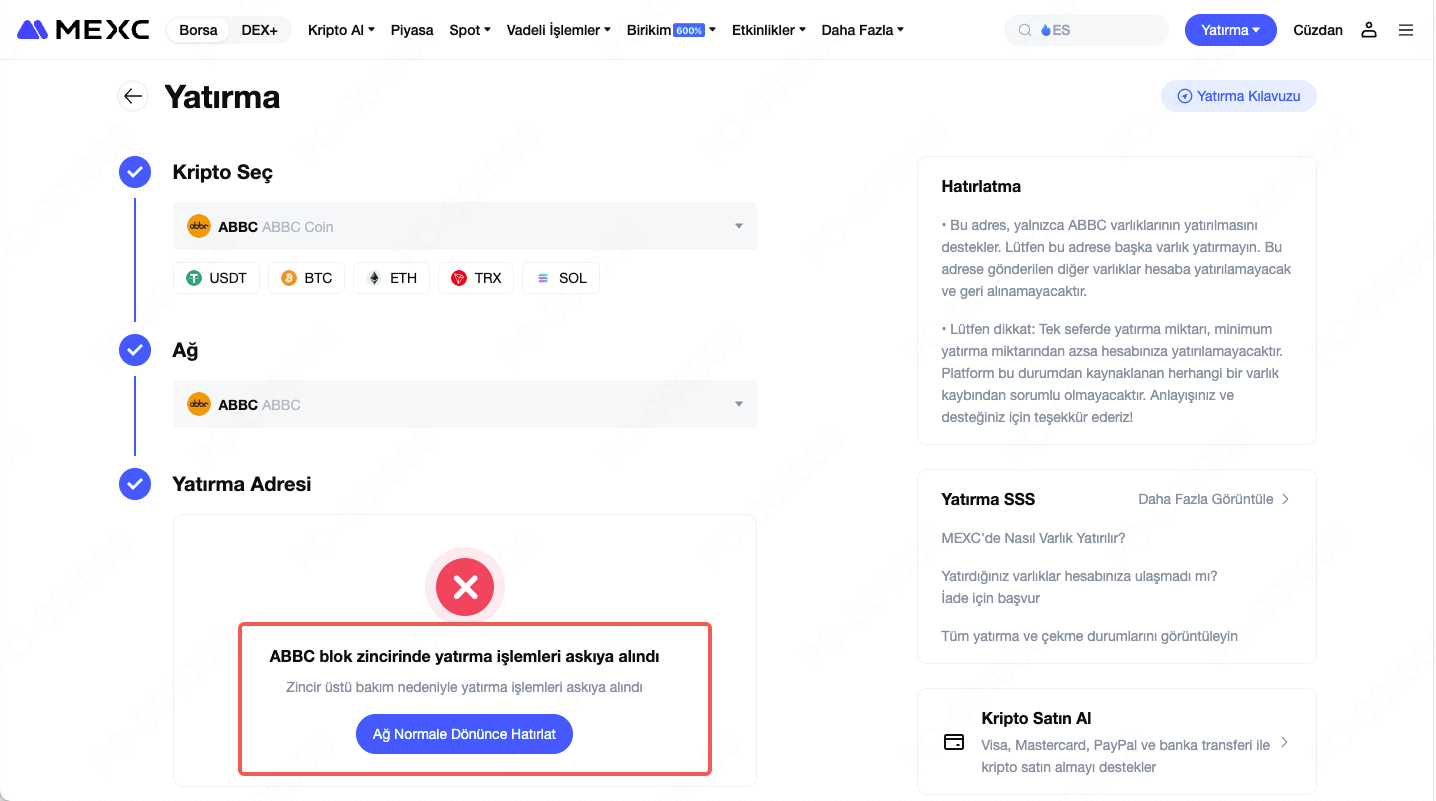Screen dimensions: 1436x801
Task: Expand the Kripto AI menu
Action: click(x=341, y=30)
